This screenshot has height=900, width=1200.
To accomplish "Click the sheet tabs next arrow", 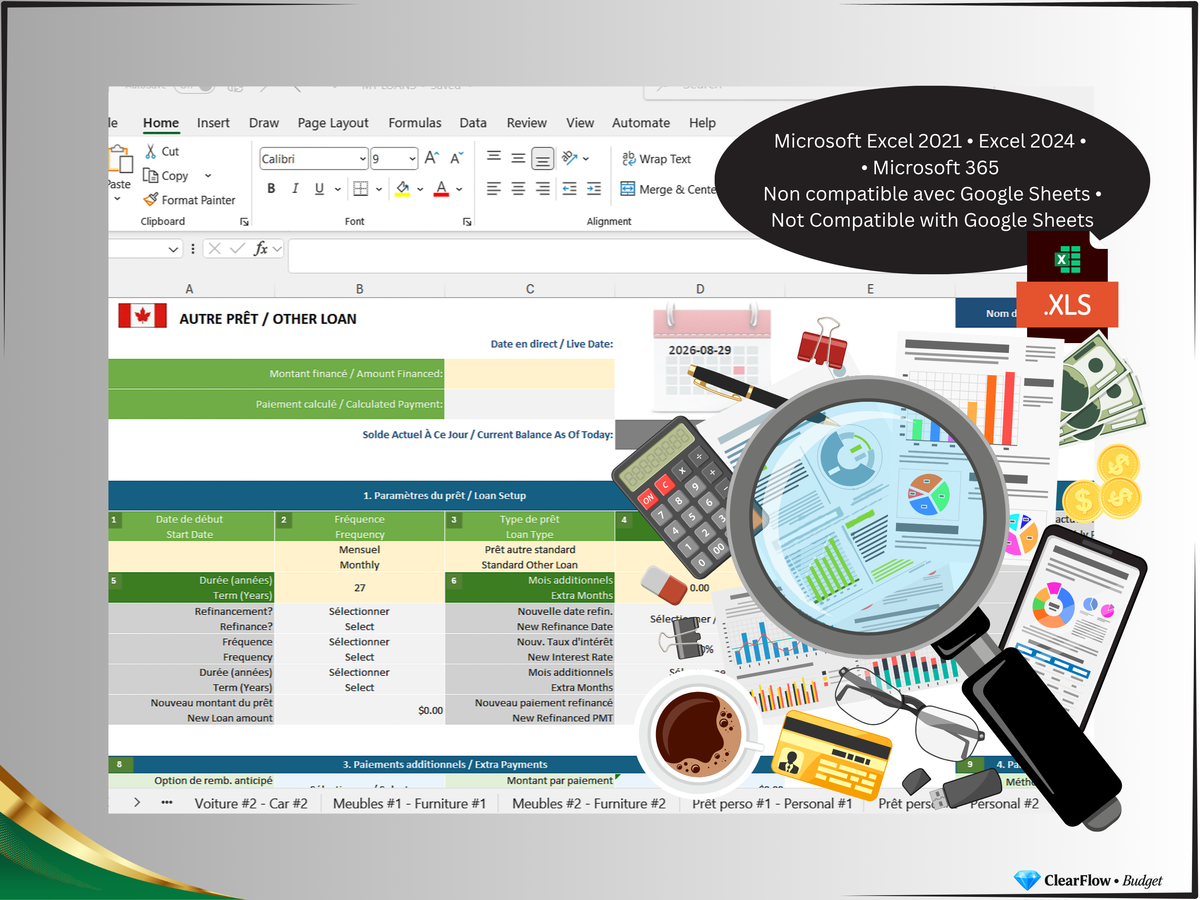I will (x=137, y=803).
